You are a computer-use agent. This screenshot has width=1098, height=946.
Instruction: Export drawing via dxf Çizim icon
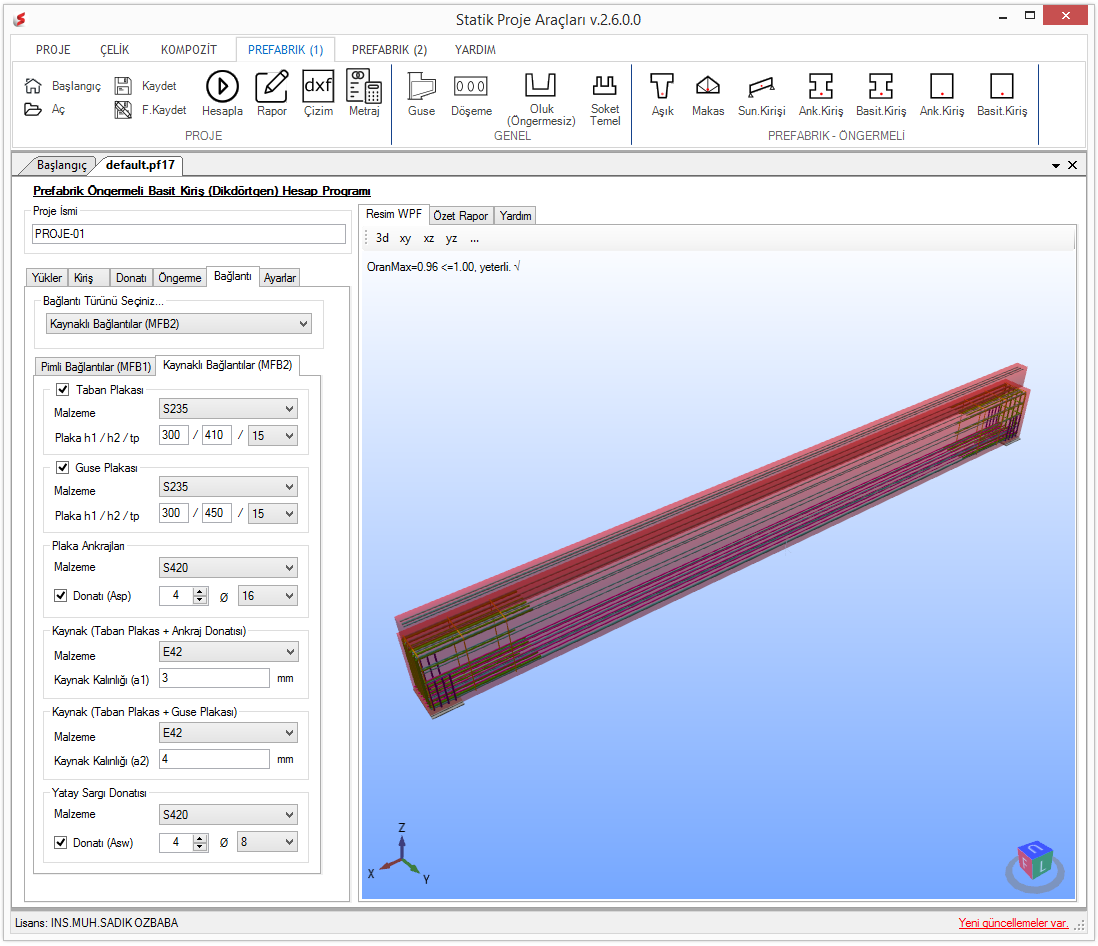318,85
